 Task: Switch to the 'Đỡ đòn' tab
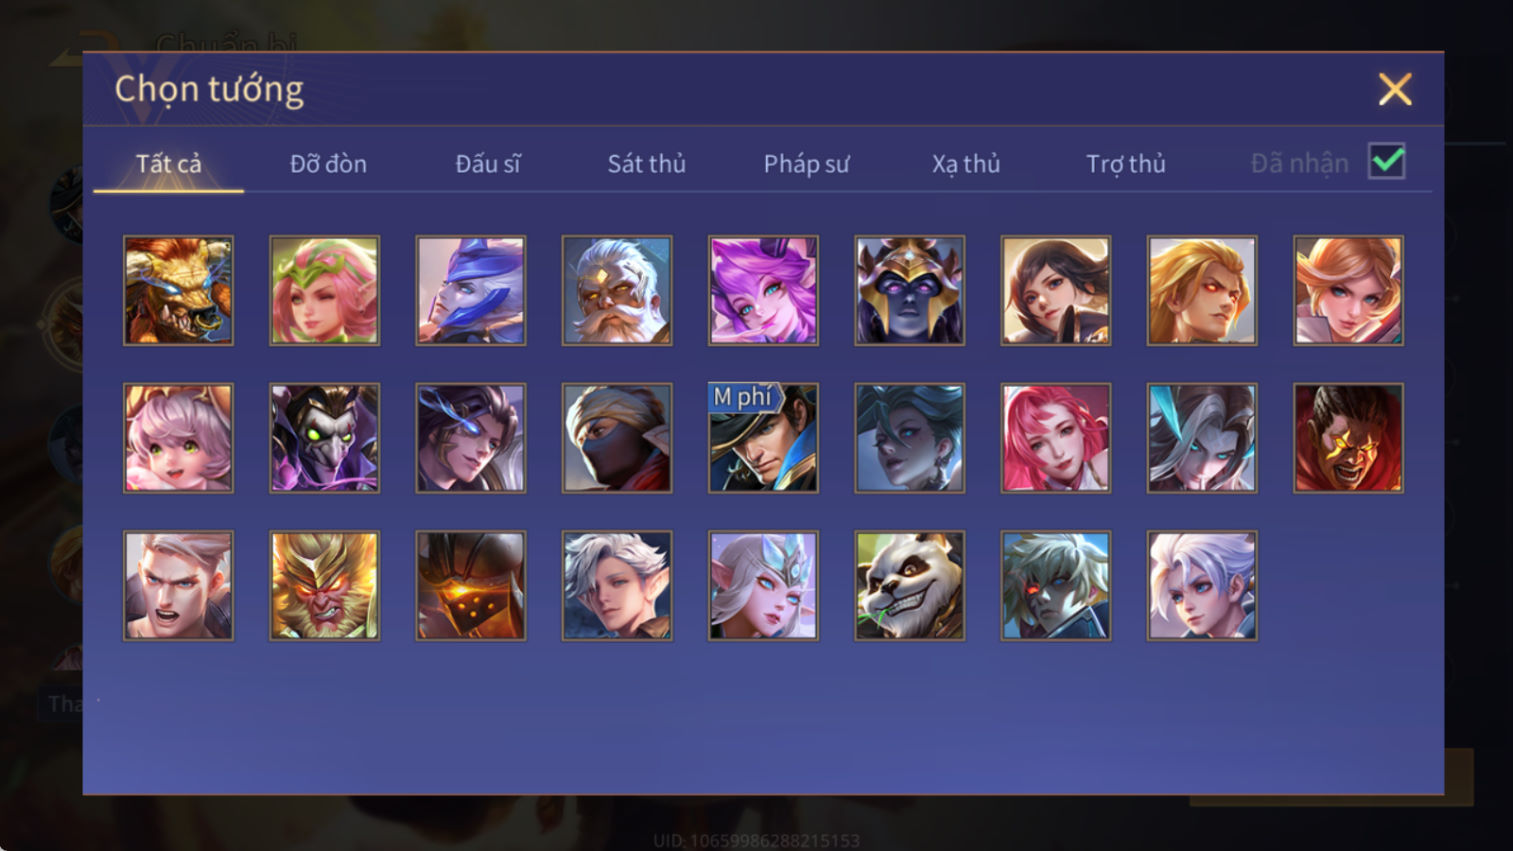point(328,164)
